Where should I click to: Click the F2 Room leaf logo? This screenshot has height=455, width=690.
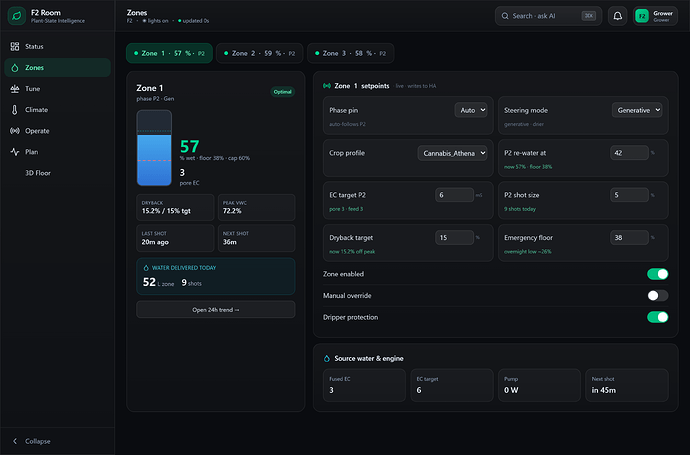point(17,16)
